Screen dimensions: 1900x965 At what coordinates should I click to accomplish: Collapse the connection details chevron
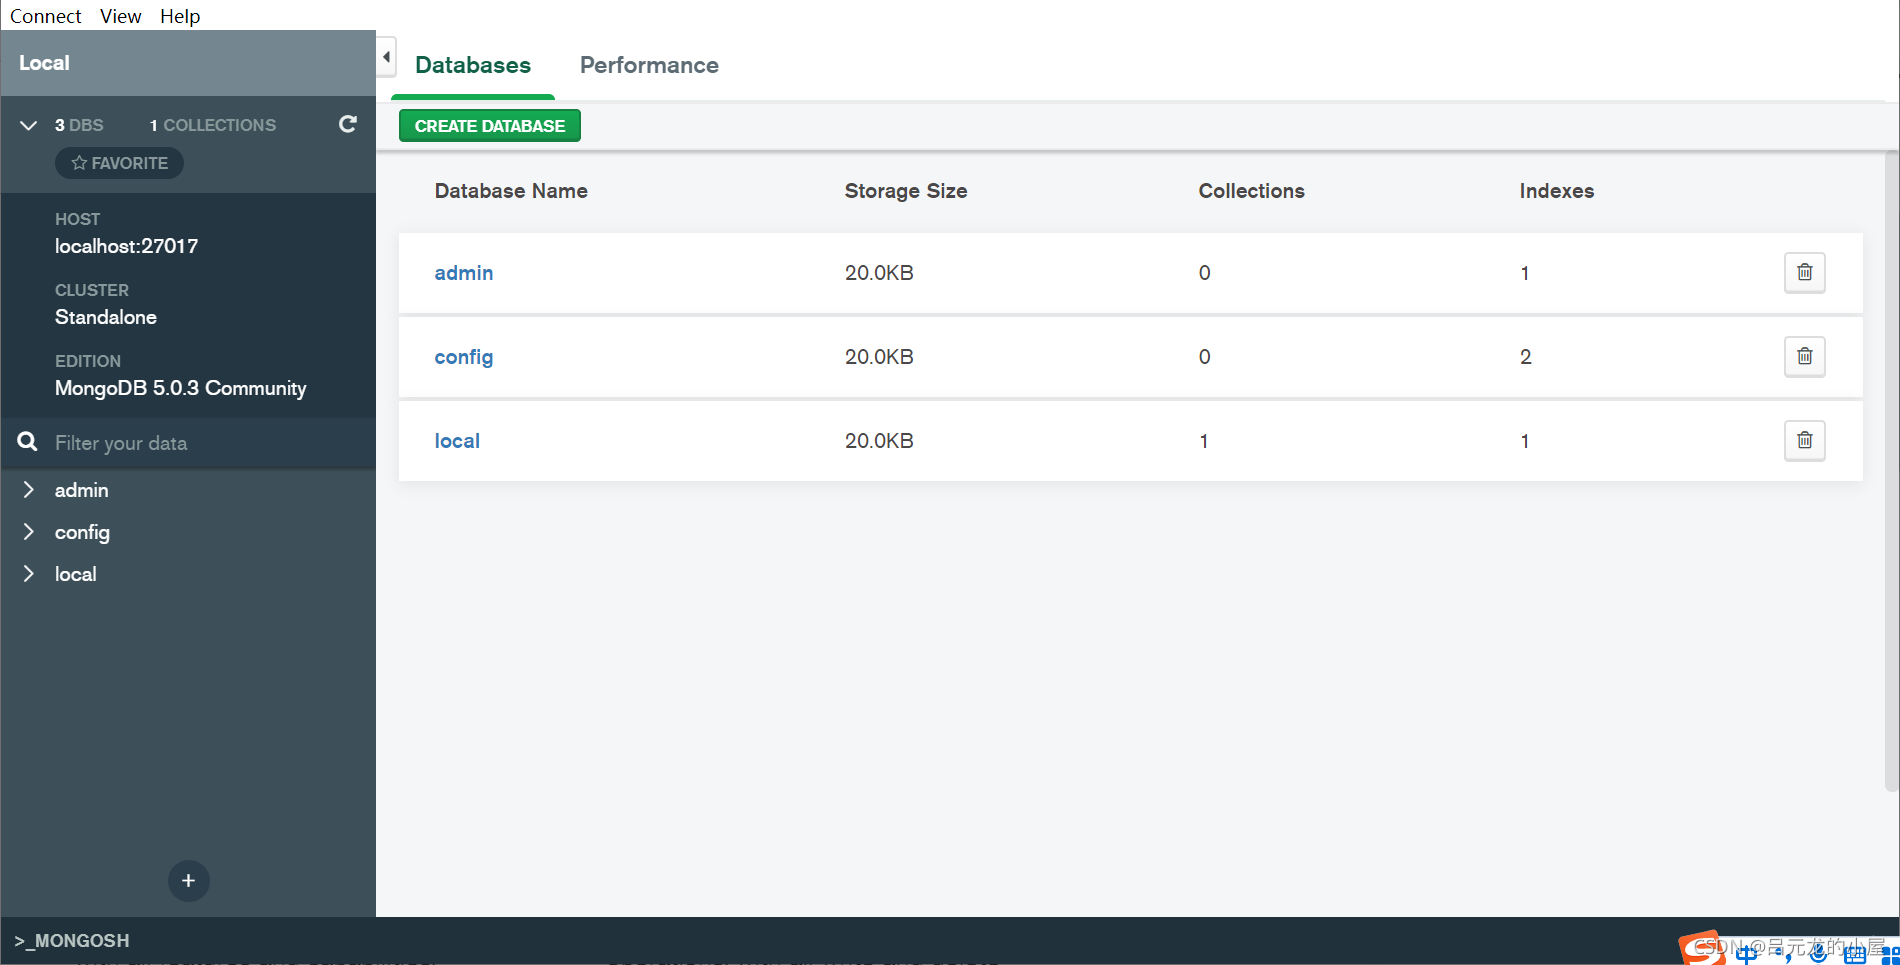point(29,125)
